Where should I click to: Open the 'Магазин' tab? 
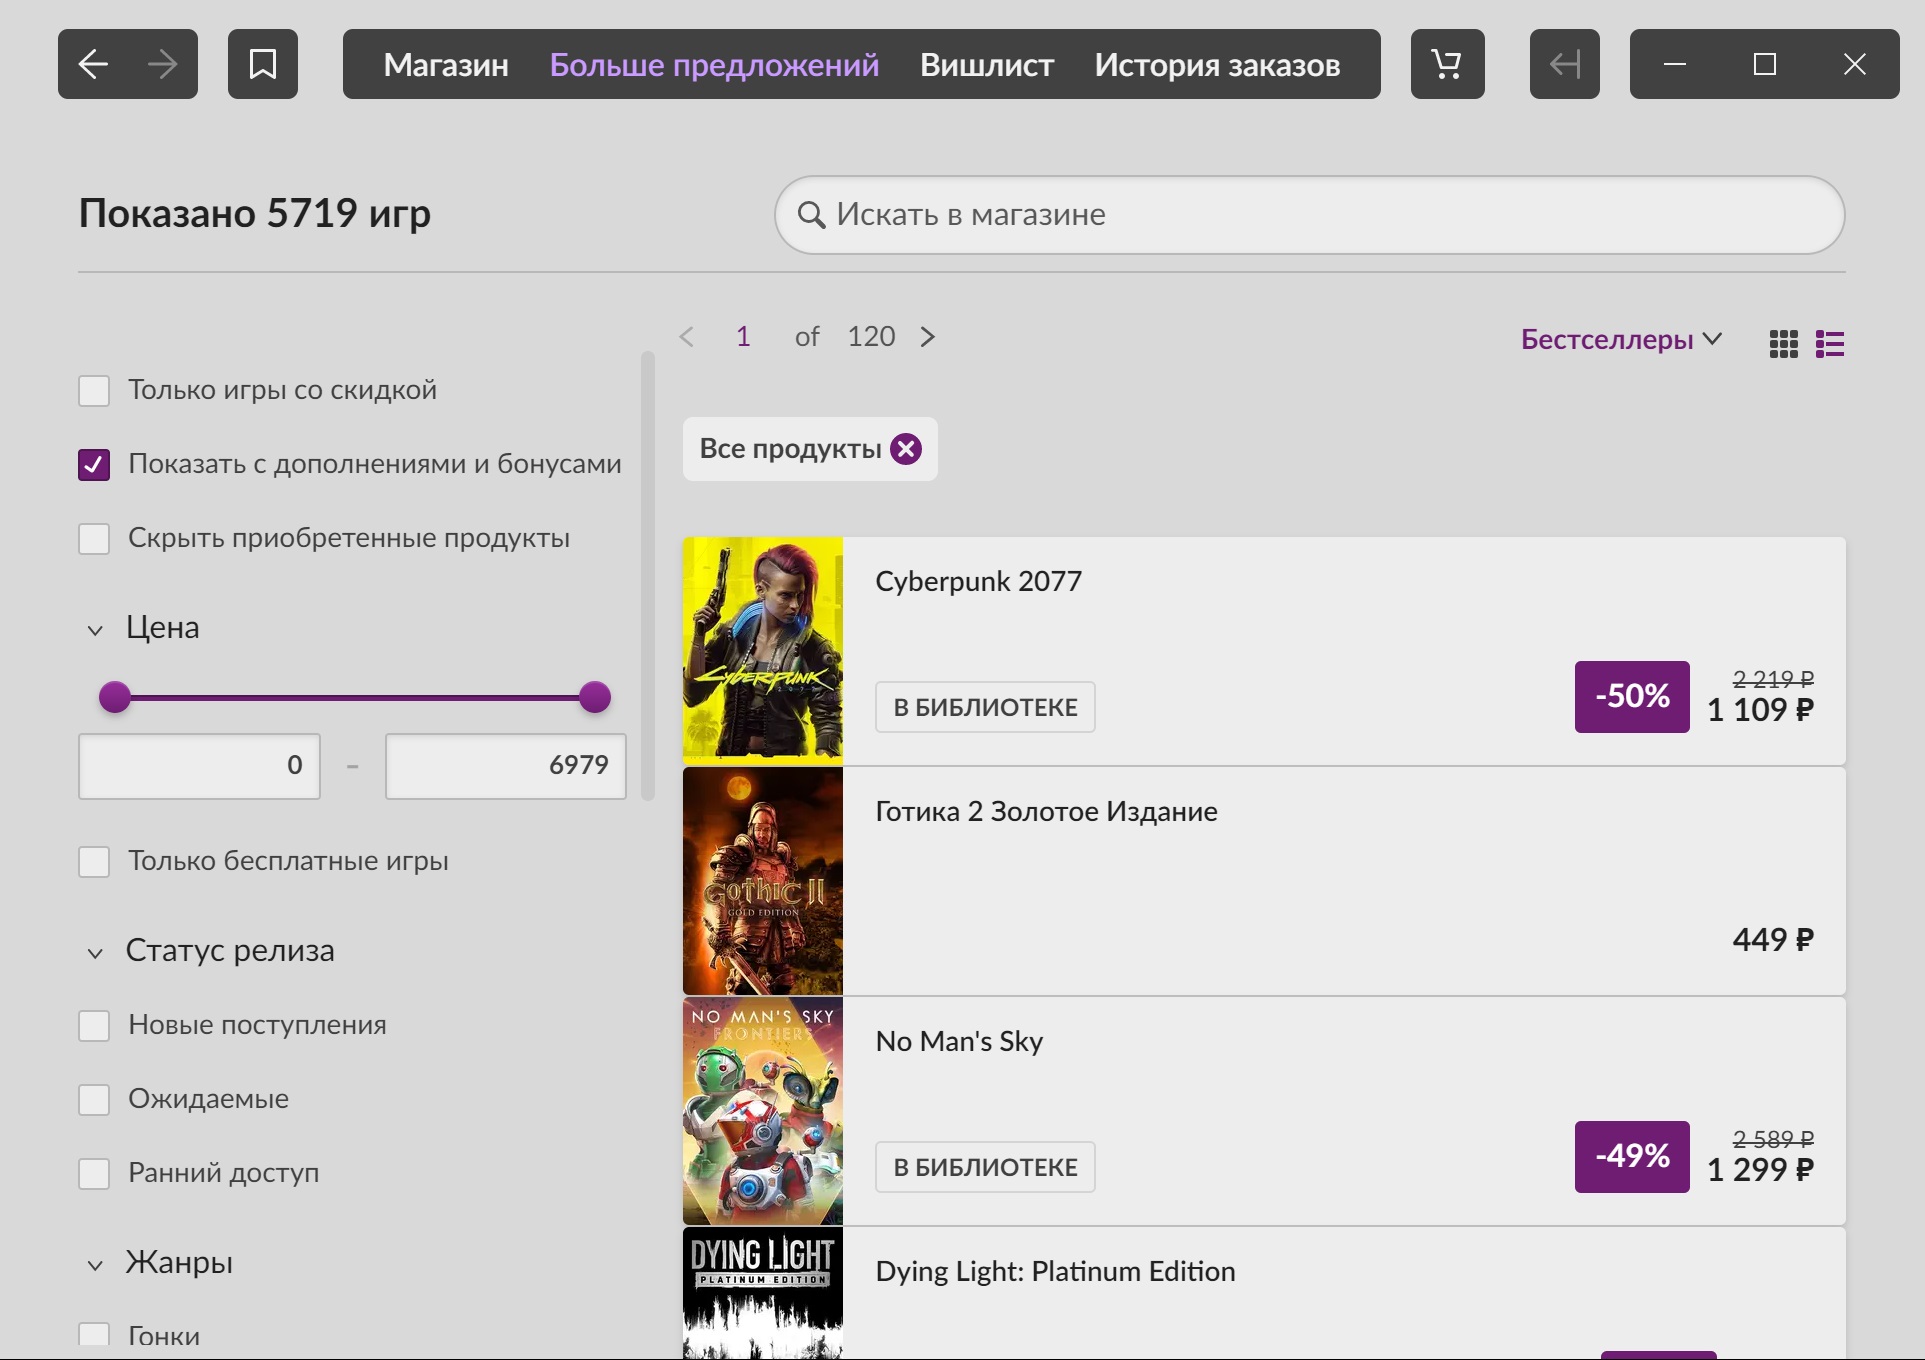pos(446,65)
